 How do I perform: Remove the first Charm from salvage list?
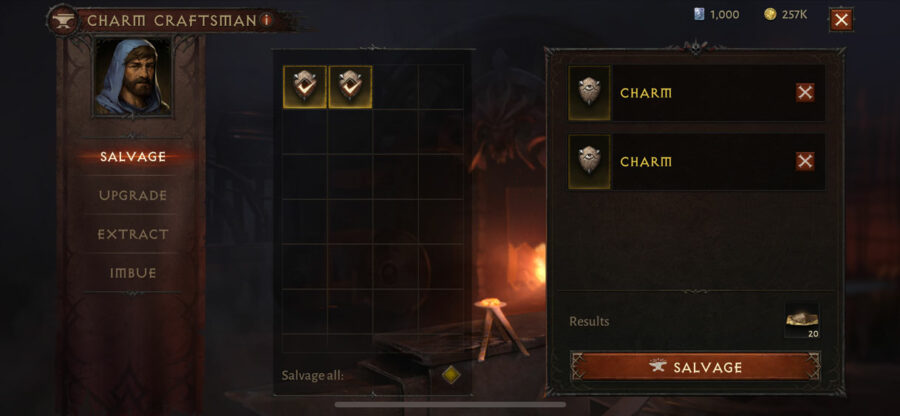click(x=805, y=92)
